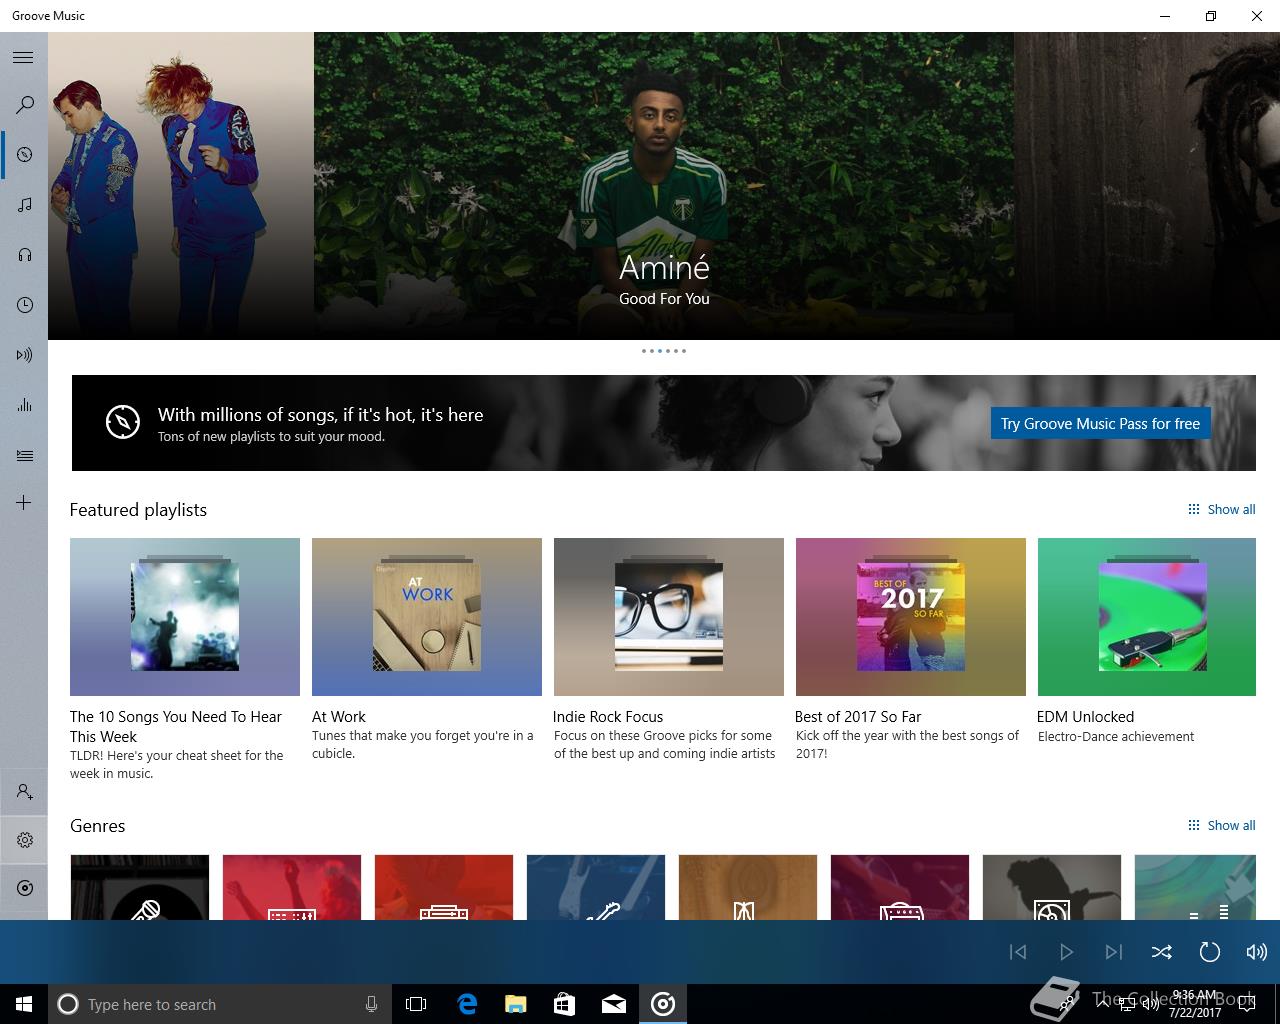Viewport: 1280px width, 1024px height.
Task: Click the 'Indie Rock Focus' title text
Action: [x=608, y=716]
